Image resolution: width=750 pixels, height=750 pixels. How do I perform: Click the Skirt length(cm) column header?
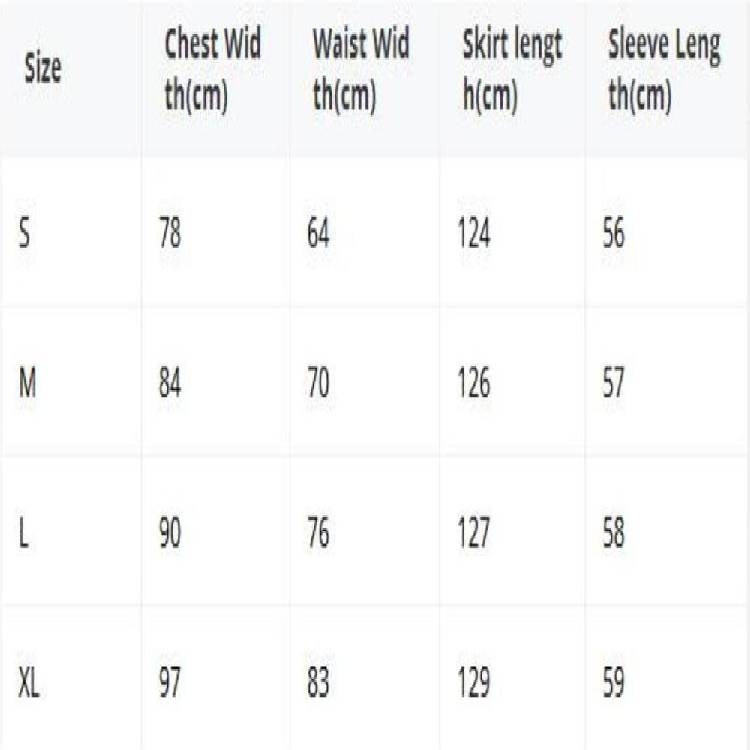pos(512,71)
